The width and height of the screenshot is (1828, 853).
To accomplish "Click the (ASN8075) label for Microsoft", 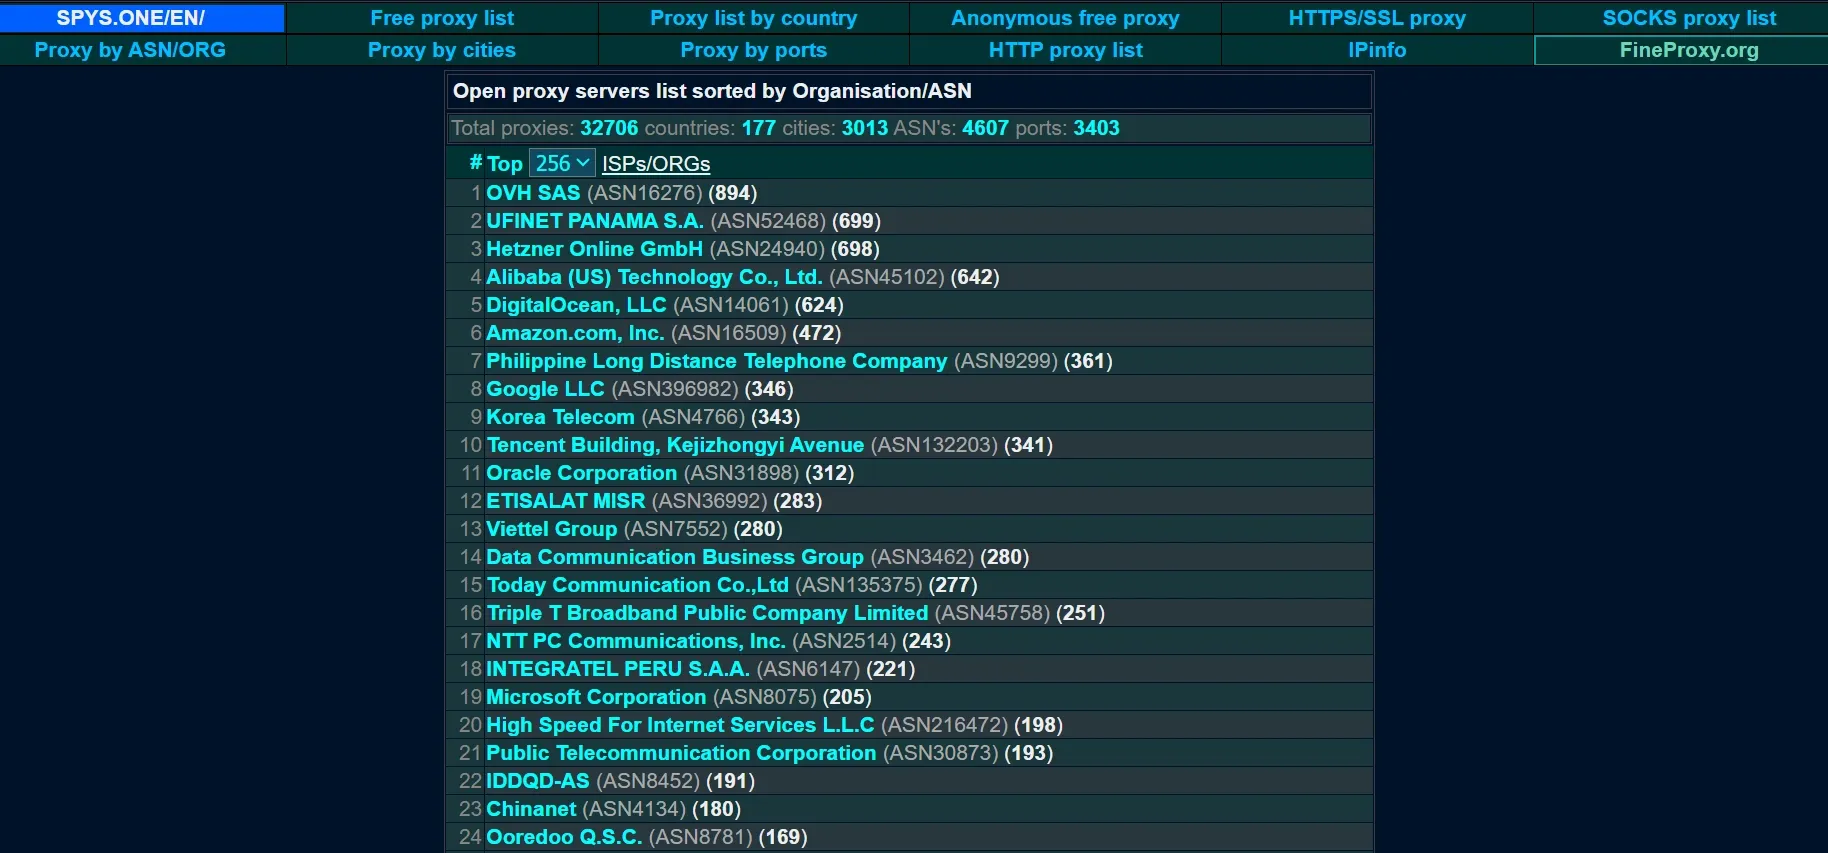I will coord(765,697).
